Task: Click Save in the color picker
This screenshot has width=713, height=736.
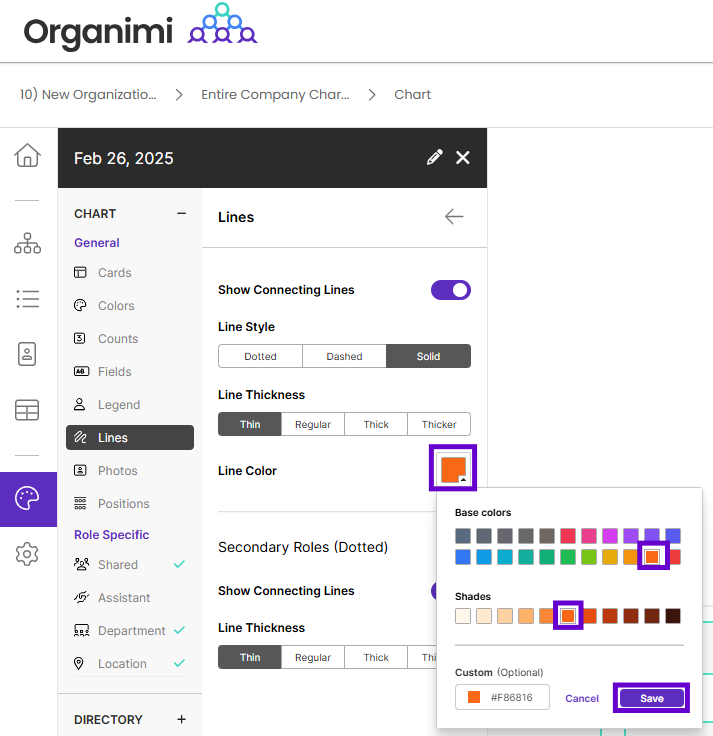Action: pyautogui.click(x=651, y=698)
